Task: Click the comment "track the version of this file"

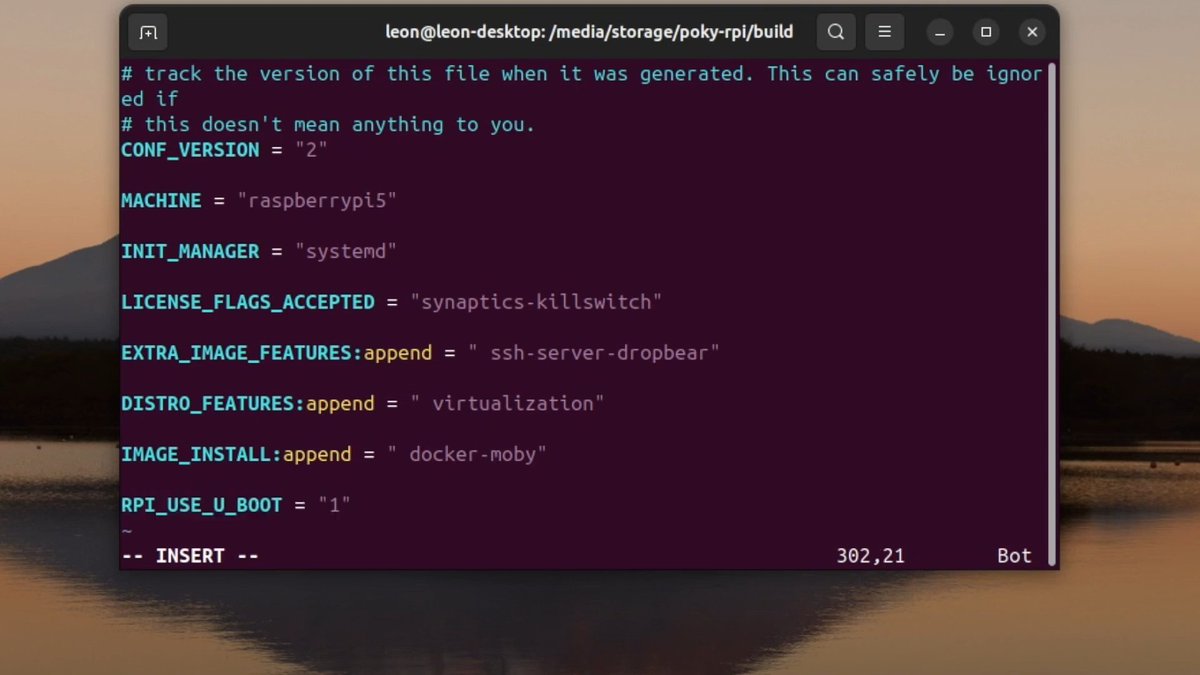Action: click(x=582, y=86)
